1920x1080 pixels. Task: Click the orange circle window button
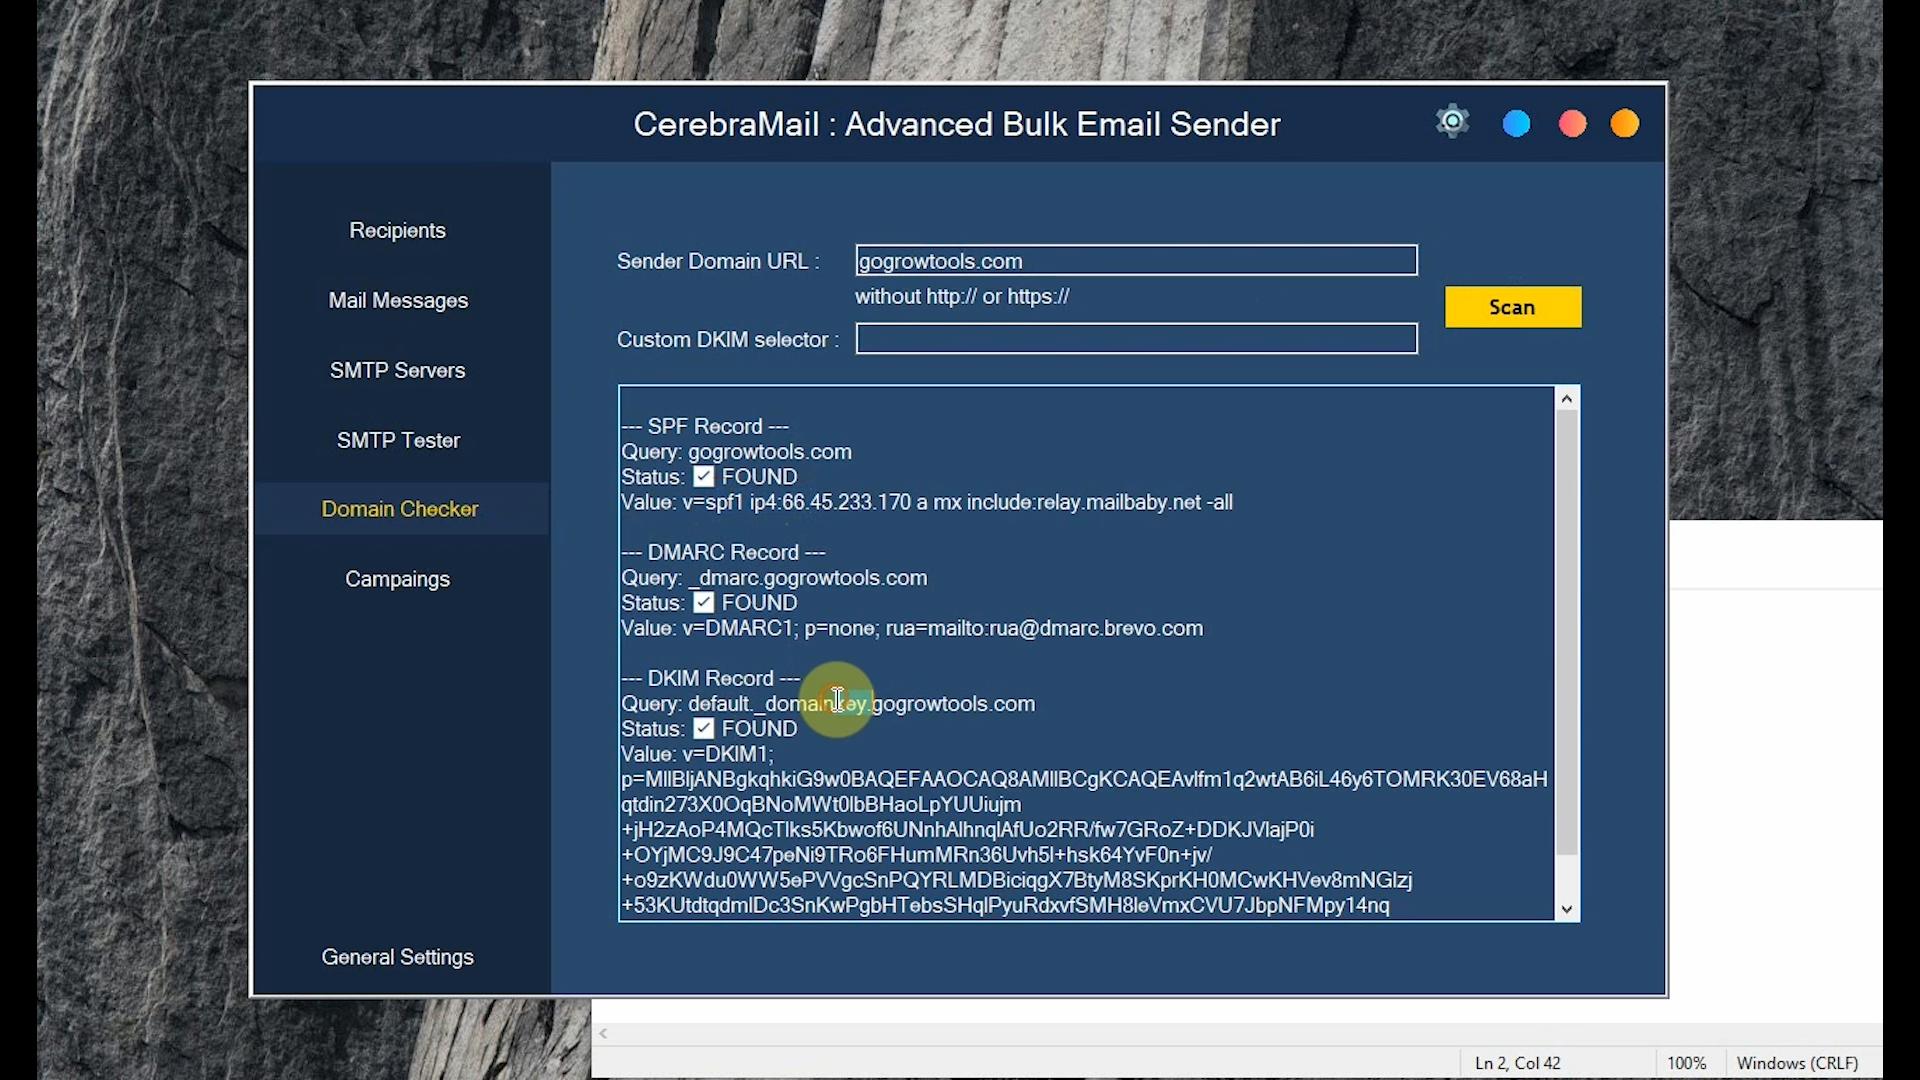tap(1625, 124)
